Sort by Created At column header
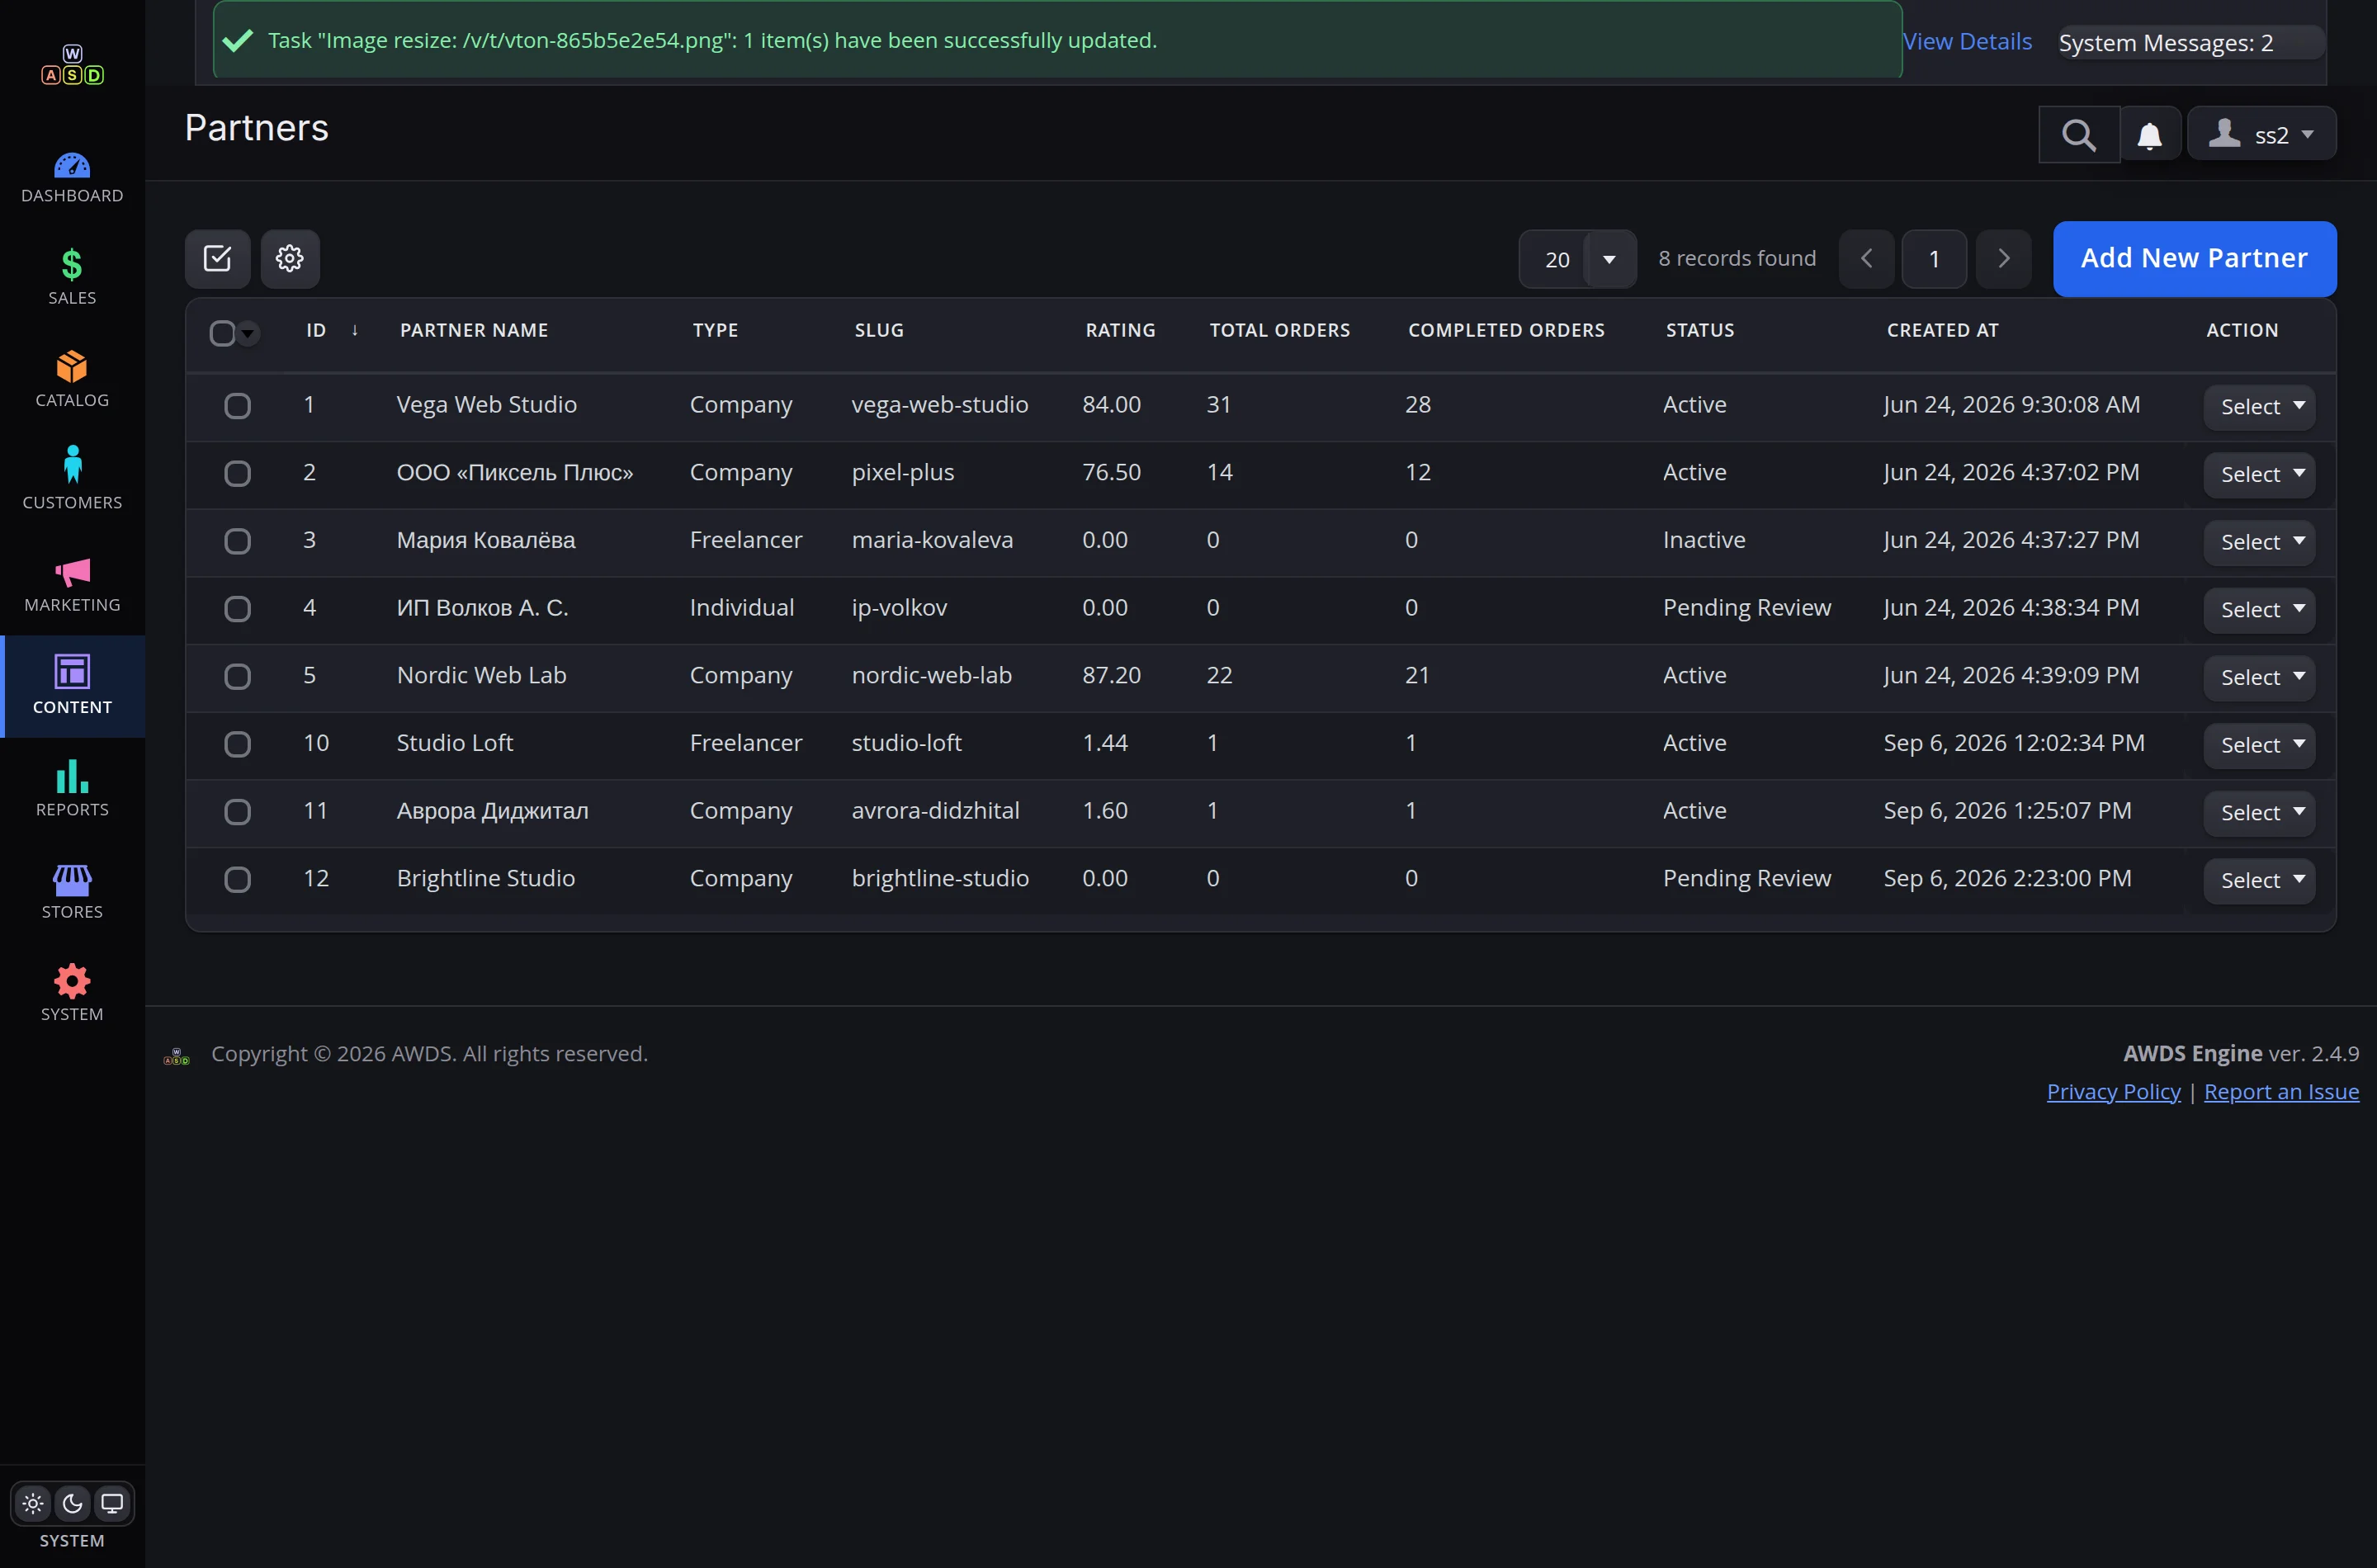This screenshot has width=2377, height=1568. [x=1942, y=331]
